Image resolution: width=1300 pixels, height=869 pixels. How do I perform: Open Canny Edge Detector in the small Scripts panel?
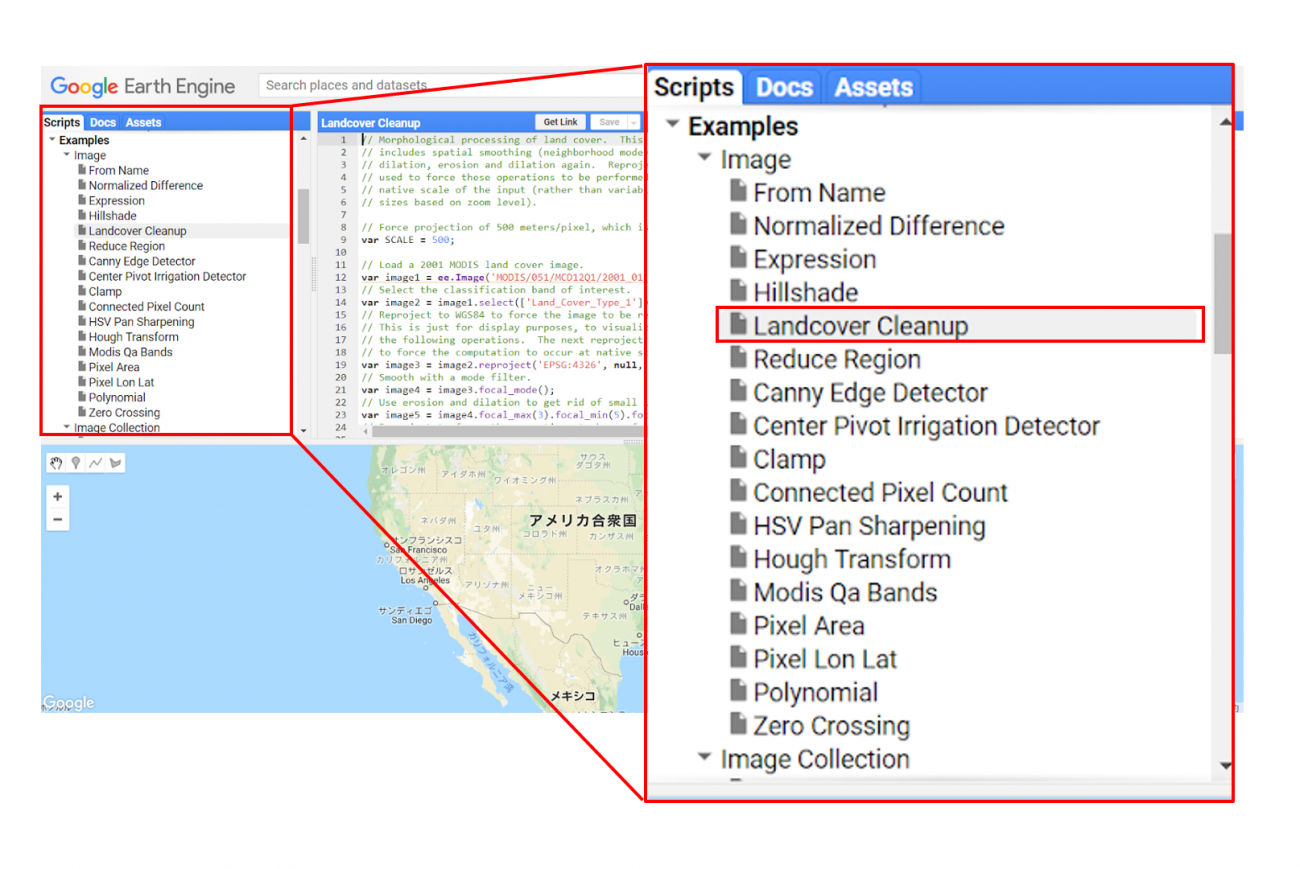(x=142, y=261)
